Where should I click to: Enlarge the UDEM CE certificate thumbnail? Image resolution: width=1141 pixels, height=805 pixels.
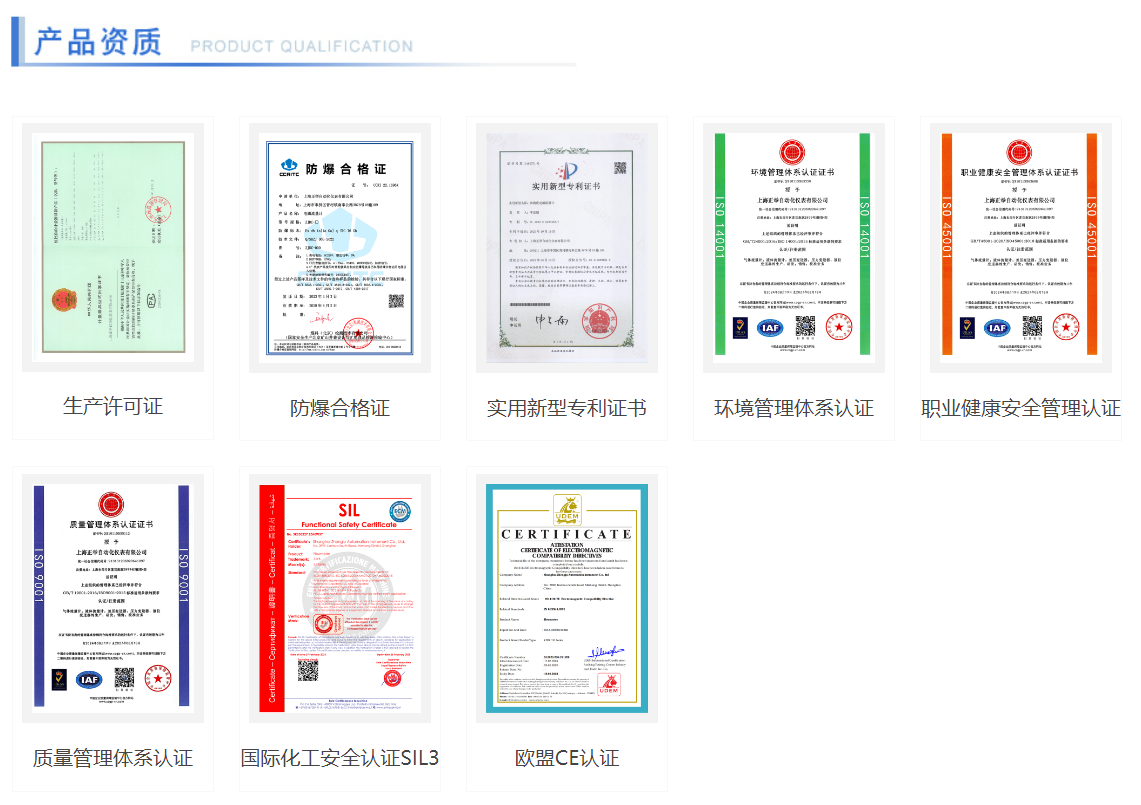point(567,598)
